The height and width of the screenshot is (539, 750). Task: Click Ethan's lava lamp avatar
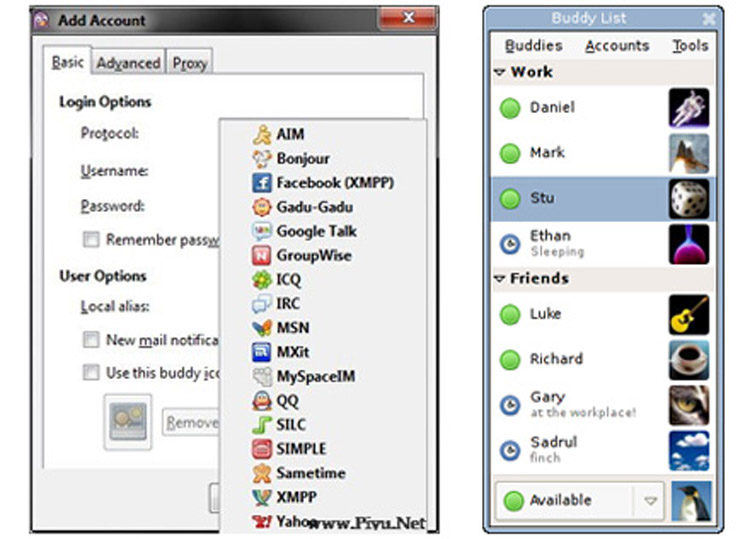(689, 244)
